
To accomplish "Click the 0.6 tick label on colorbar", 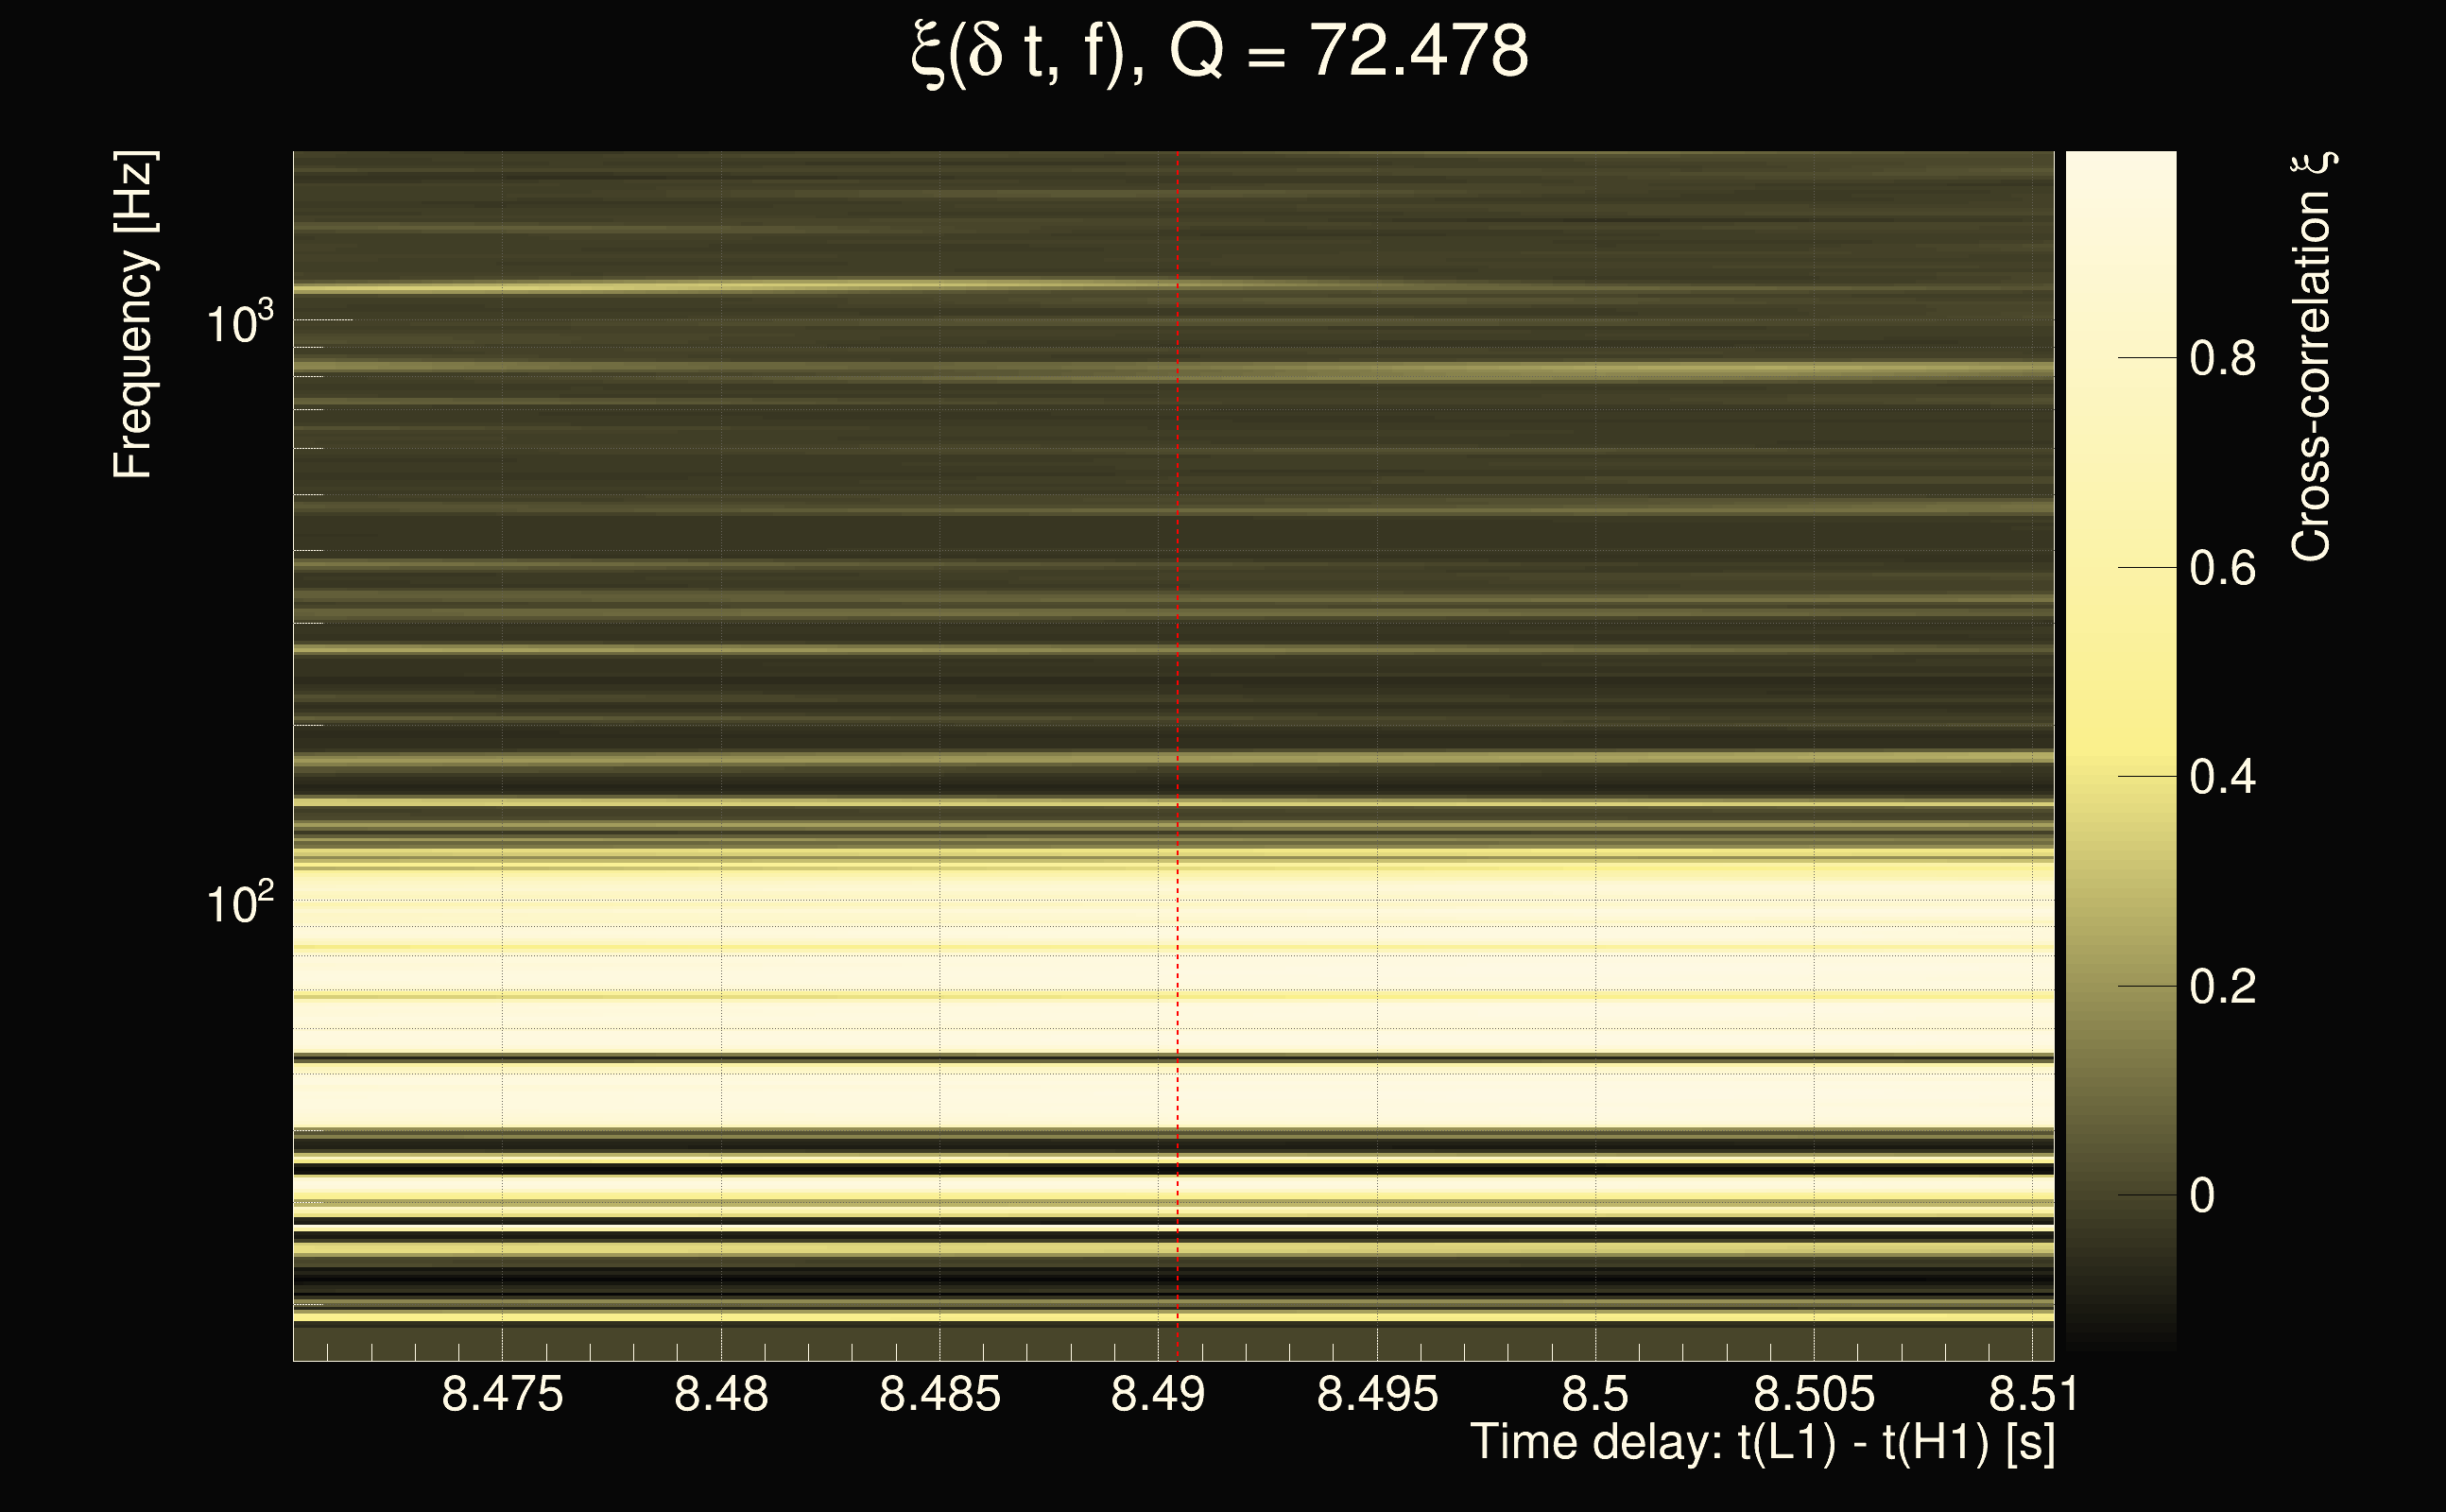I will click(2222, 568).
